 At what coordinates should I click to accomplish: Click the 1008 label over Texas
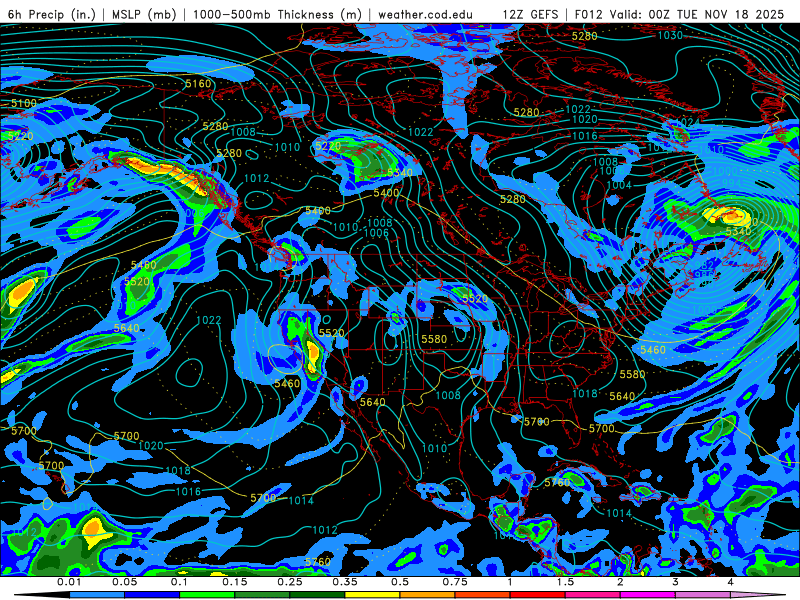pyautogui.click(x=448, y=395)
